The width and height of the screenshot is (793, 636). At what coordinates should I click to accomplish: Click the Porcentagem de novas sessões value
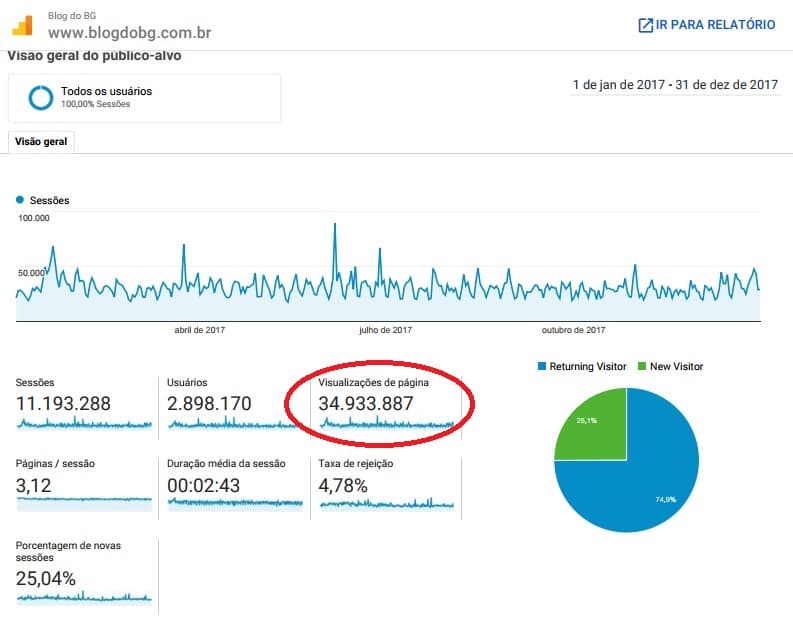pos(46,578)
